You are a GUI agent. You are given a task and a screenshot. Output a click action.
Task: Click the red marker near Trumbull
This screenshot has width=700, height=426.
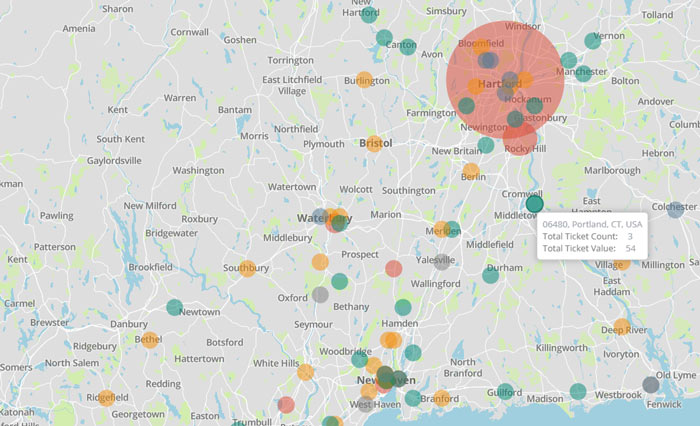coord(286,405)
